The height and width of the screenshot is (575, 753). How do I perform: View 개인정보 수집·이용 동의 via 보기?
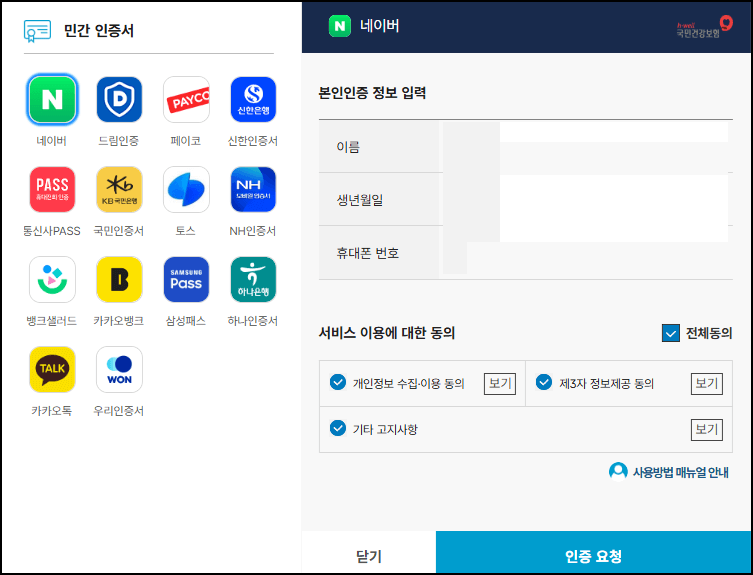coord(499,383)
